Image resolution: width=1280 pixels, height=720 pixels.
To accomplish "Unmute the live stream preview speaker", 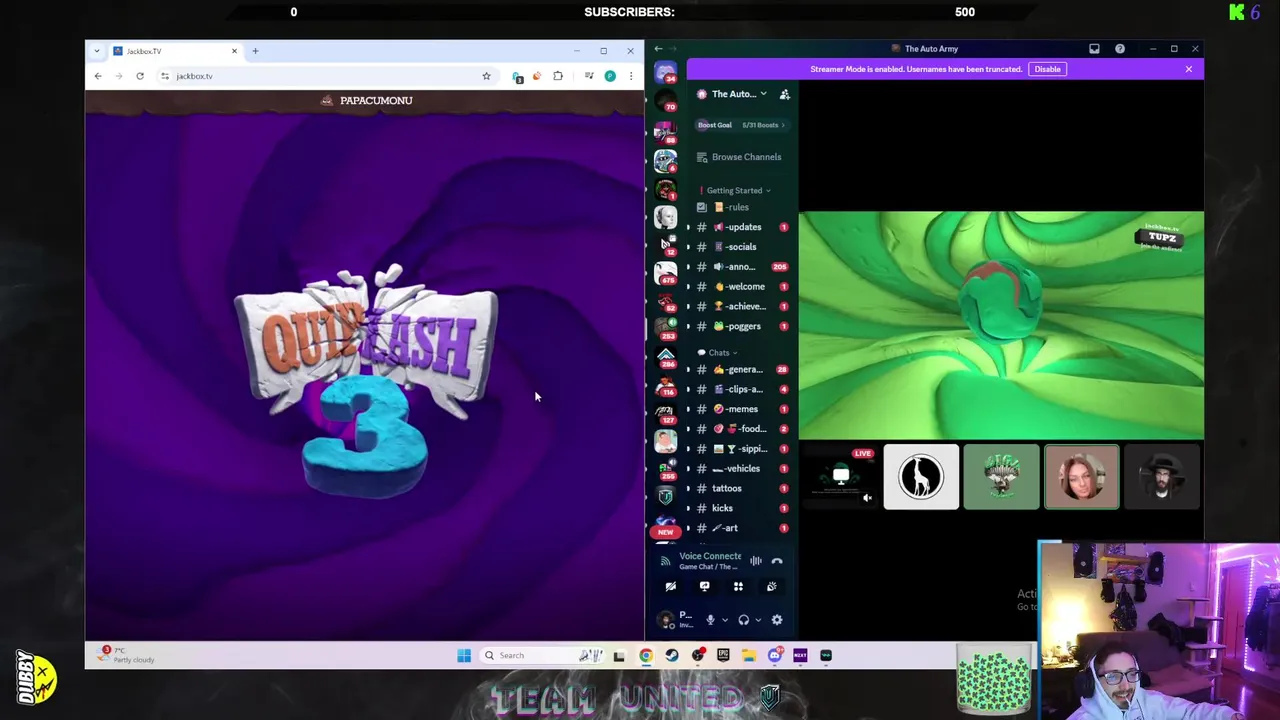I will 867,498.
